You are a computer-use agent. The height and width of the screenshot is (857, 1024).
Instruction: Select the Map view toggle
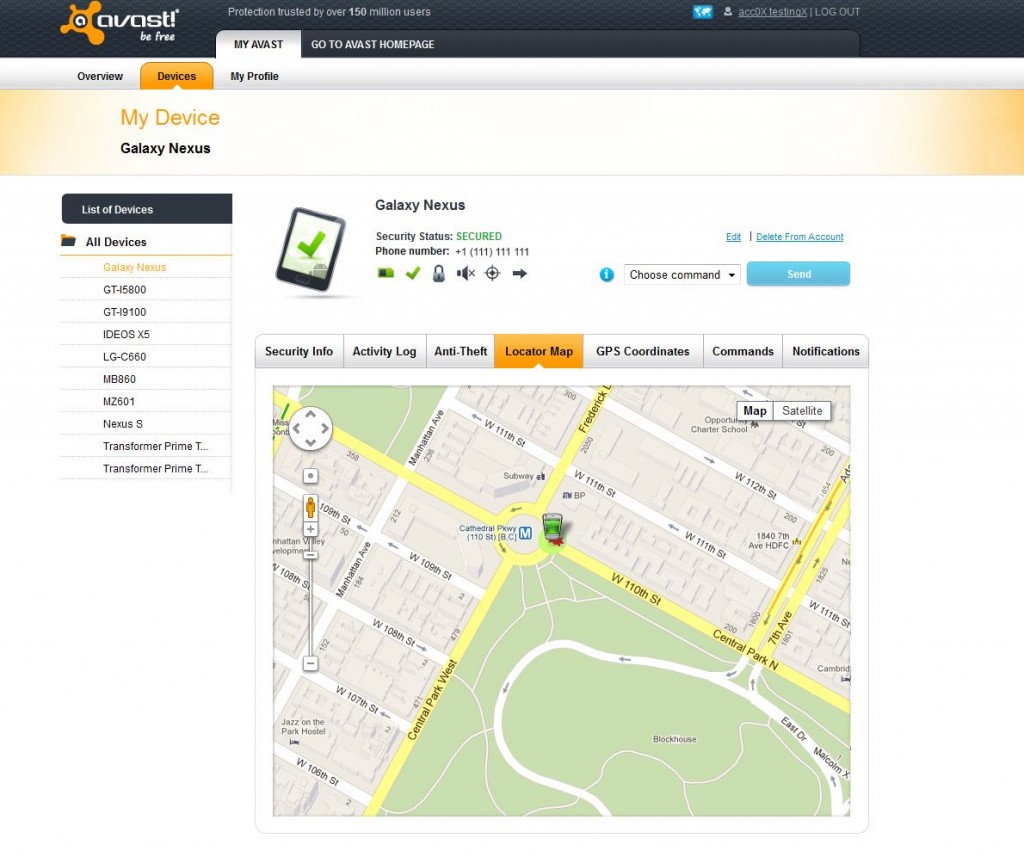pyautogui.click(x=755, y=411)
